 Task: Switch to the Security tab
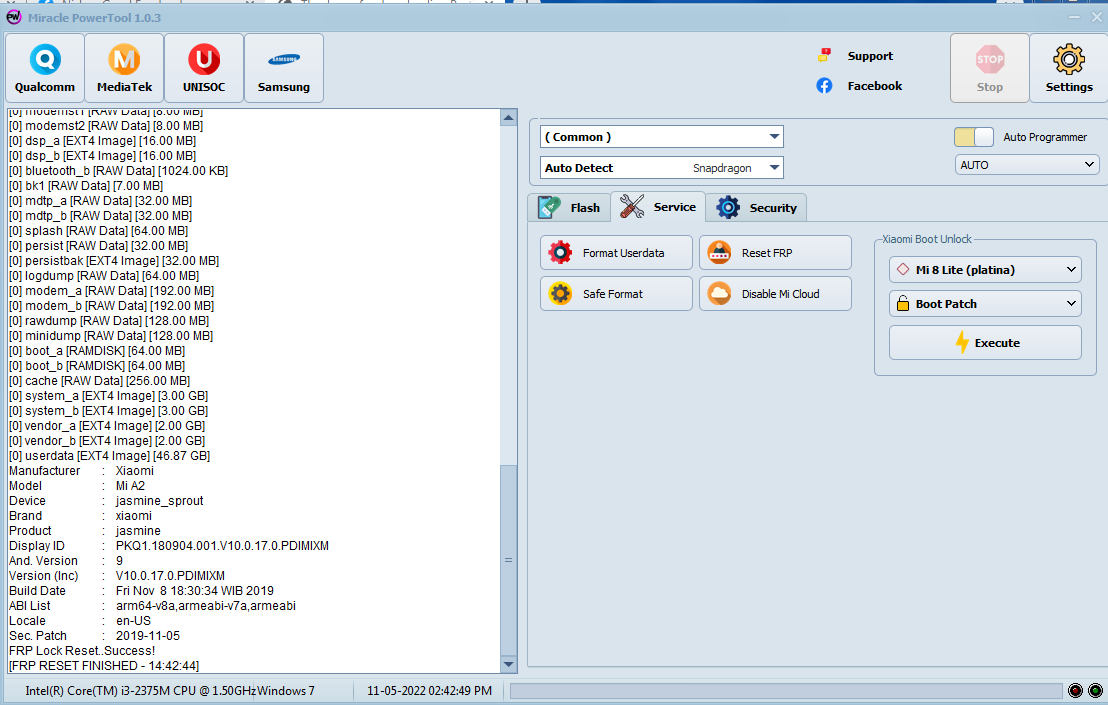click(x=756, y=208)
